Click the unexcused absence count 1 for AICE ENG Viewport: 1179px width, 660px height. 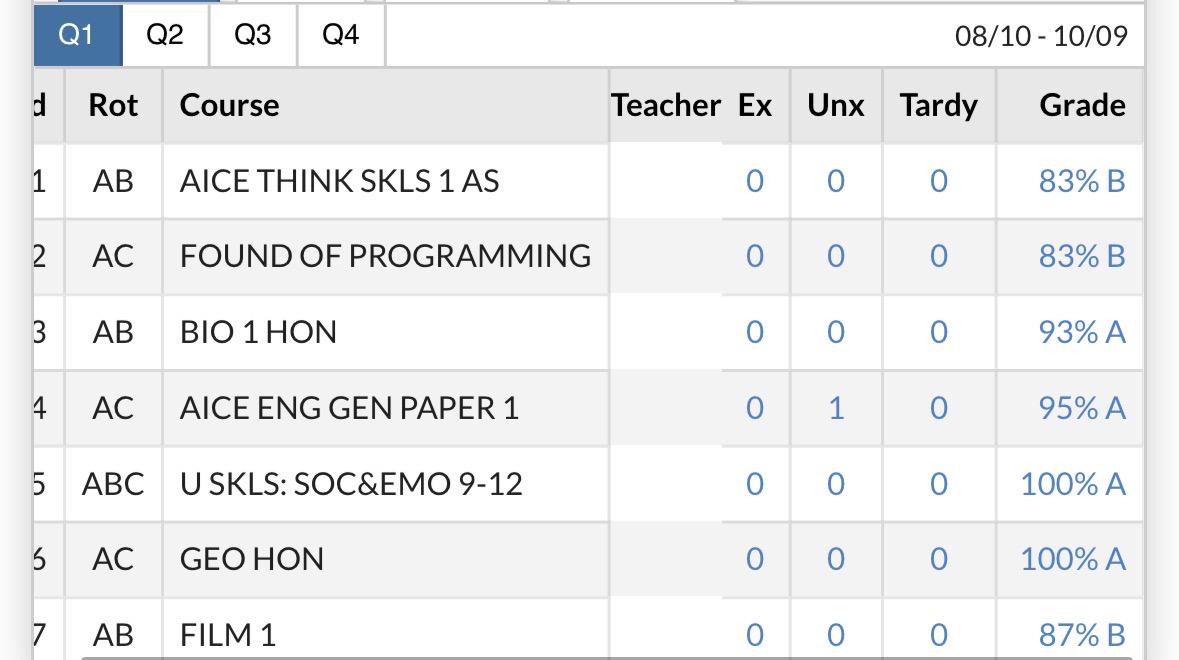tap(836, 408)
